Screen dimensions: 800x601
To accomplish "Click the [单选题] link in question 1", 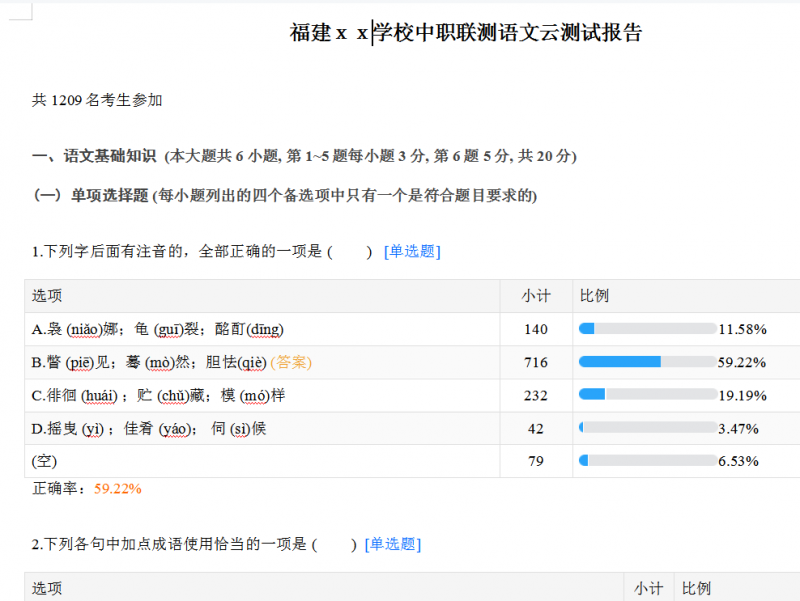I will tap(412, 252).
